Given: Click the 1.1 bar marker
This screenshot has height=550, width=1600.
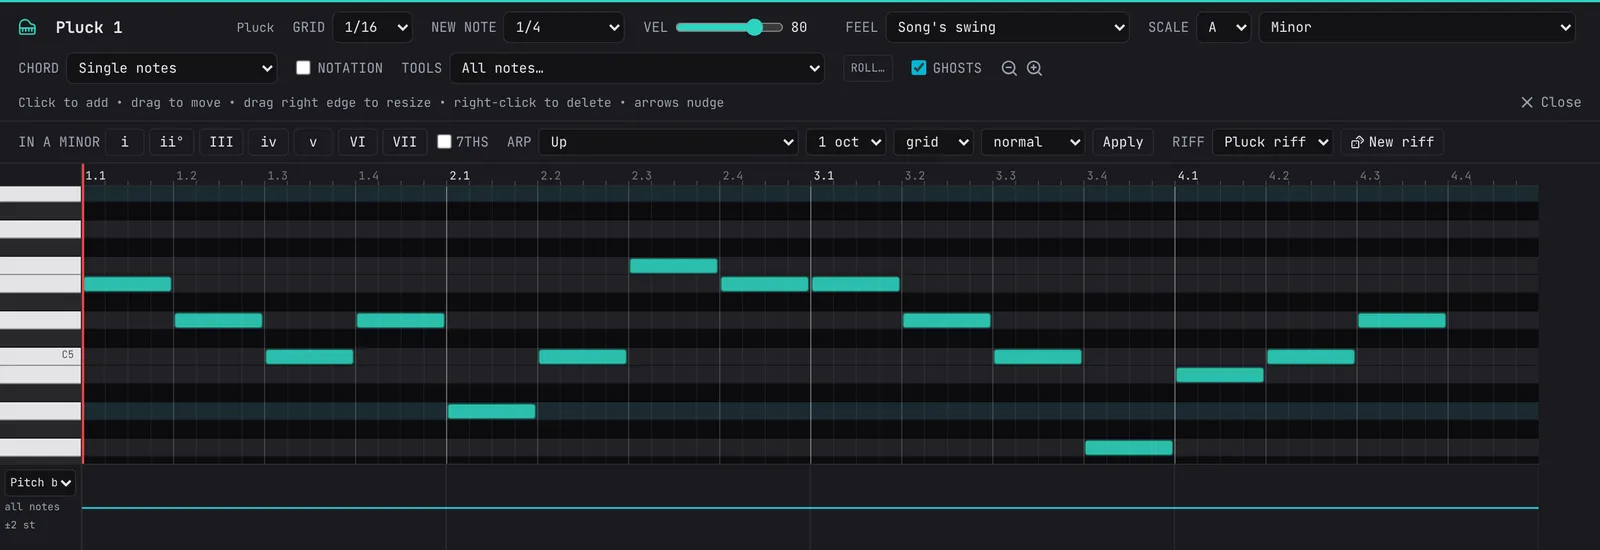Looking at the screenshot, I should [96, 175].
